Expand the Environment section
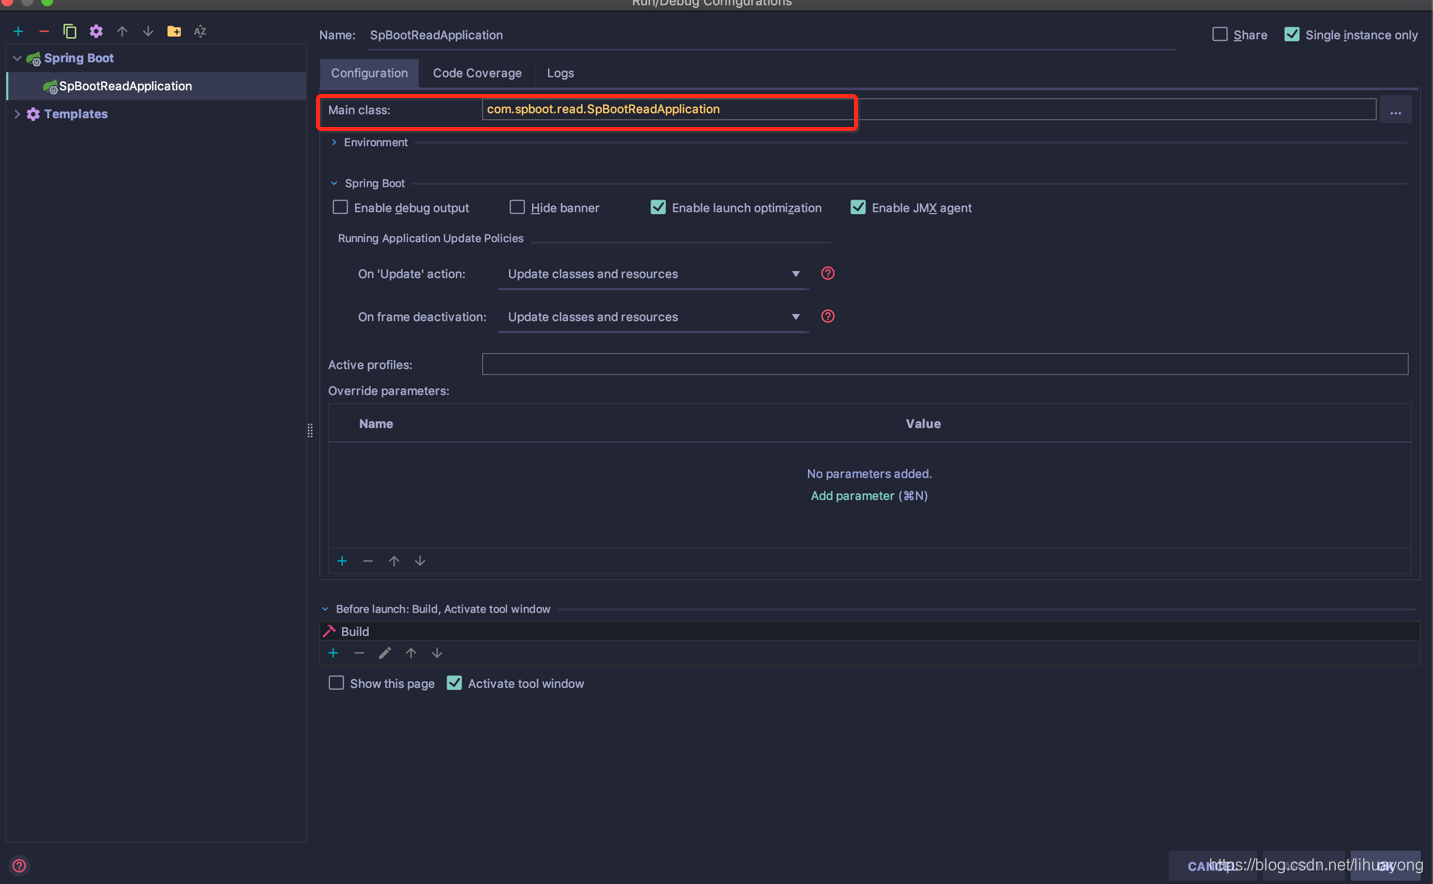The image size is (1433, 884). point(334,142)
